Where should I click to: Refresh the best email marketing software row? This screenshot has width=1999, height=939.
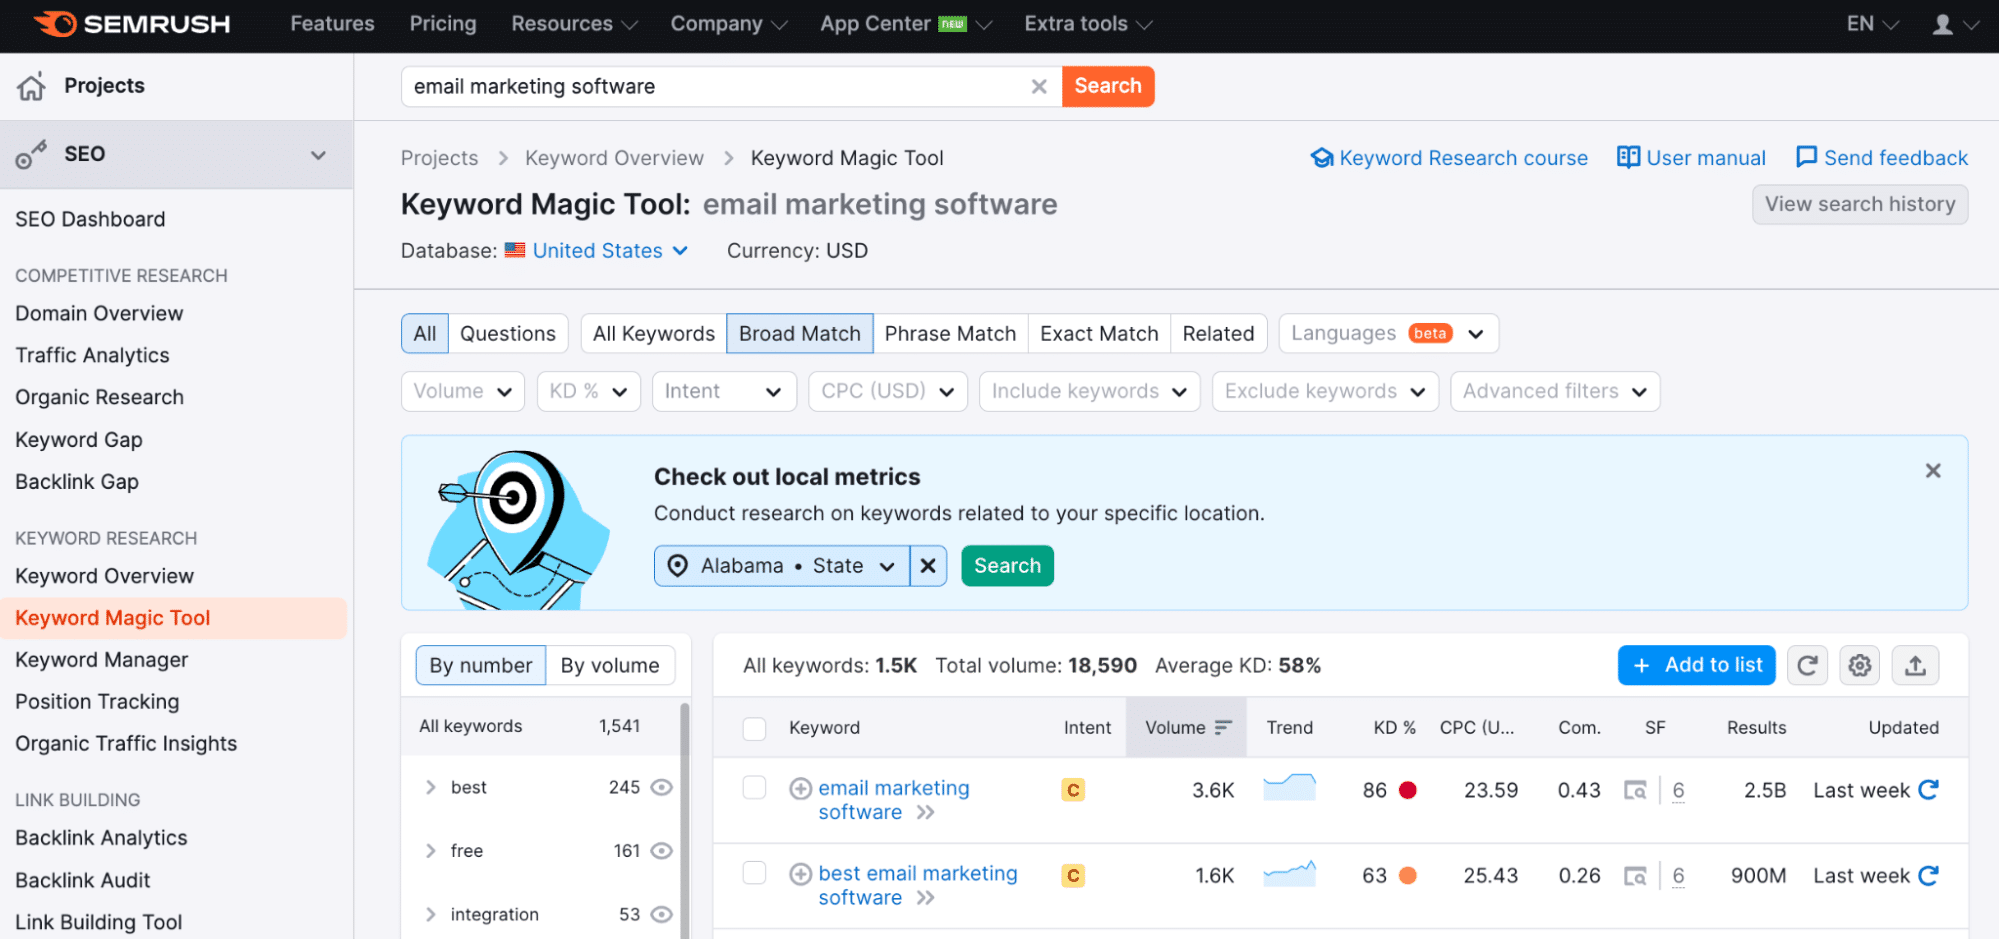pos(1929,876)
